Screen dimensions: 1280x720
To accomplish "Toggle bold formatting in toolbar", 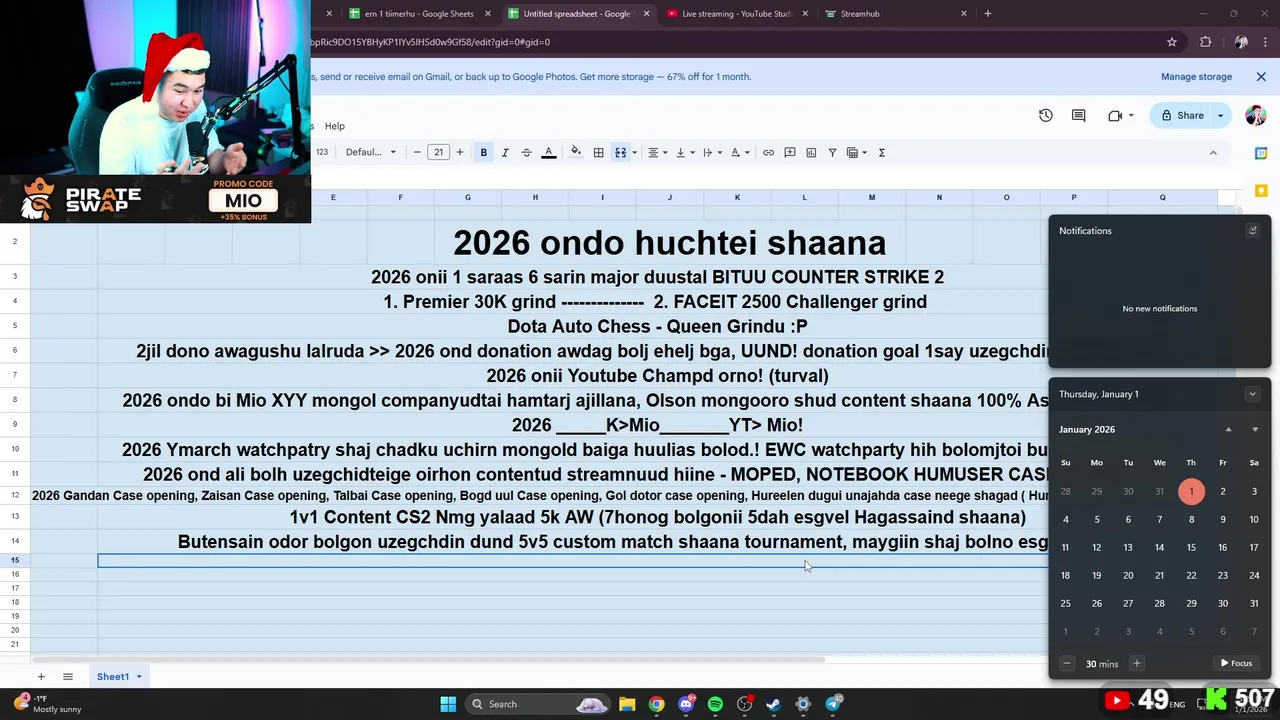I will point(483,152).
